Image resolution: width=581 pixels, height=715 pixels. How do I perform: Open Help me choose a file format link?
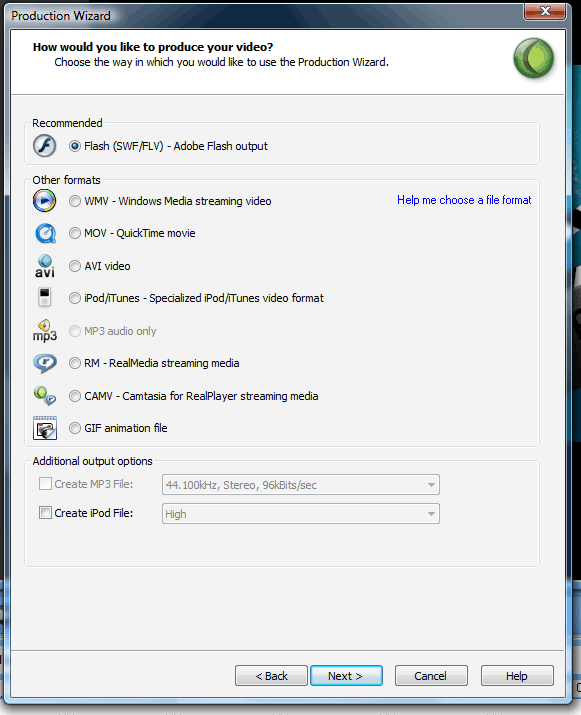click(464, 200)
